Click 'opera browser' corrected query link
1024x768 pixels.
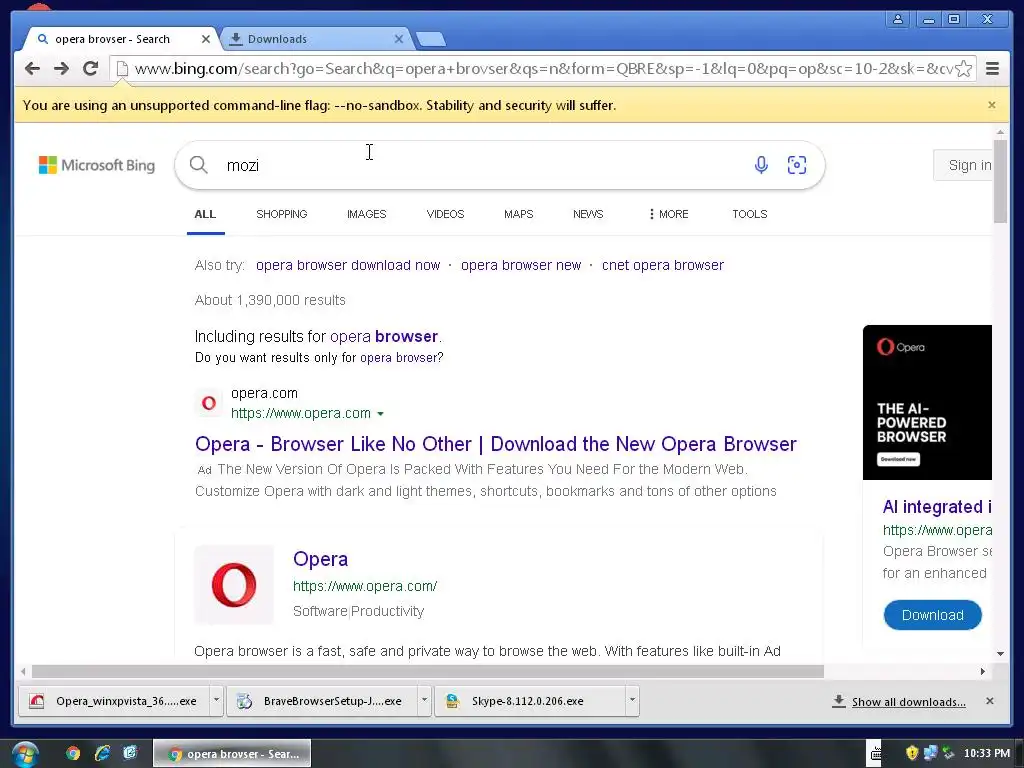click(x=383, y=336)
